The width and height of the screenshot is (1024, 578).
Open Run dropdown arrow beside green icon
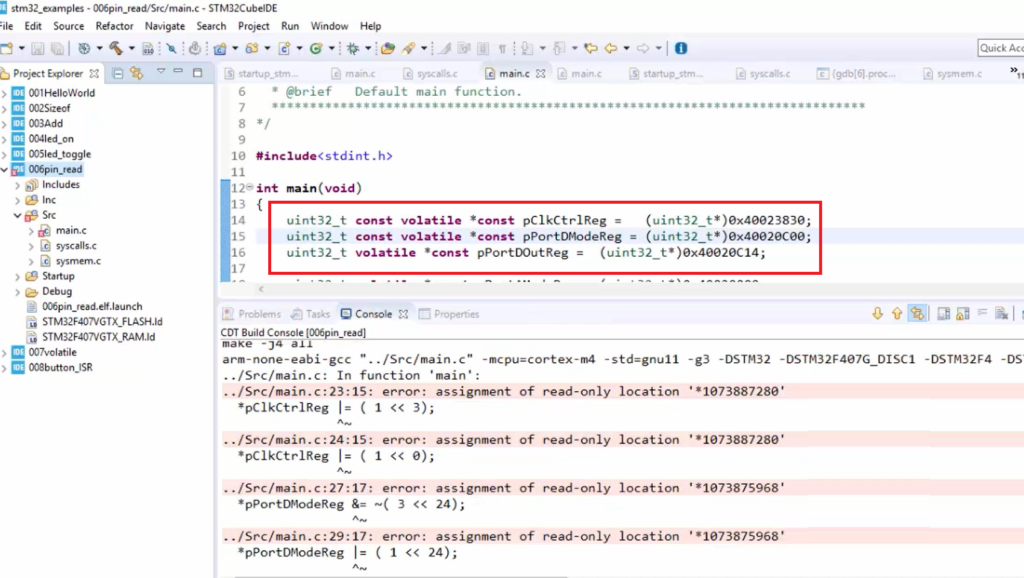[331, 48]
